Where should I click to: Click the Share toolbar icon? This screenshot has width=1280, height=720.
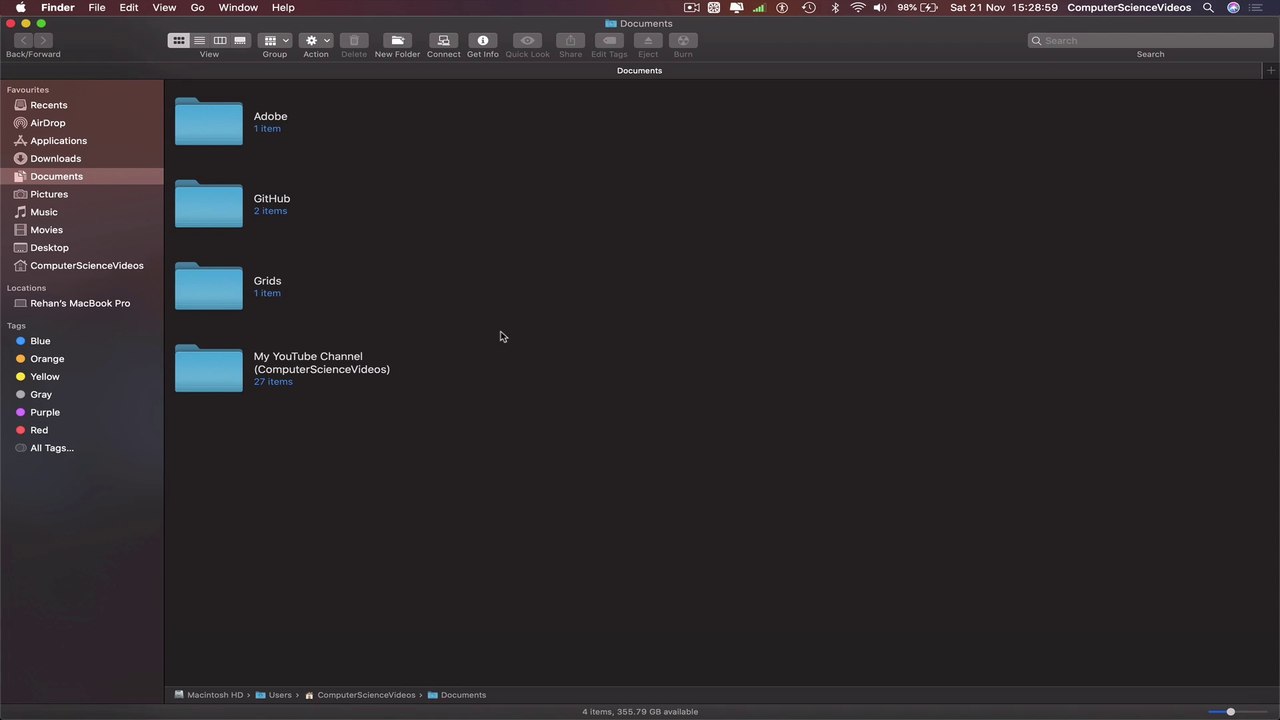(570, 41)
